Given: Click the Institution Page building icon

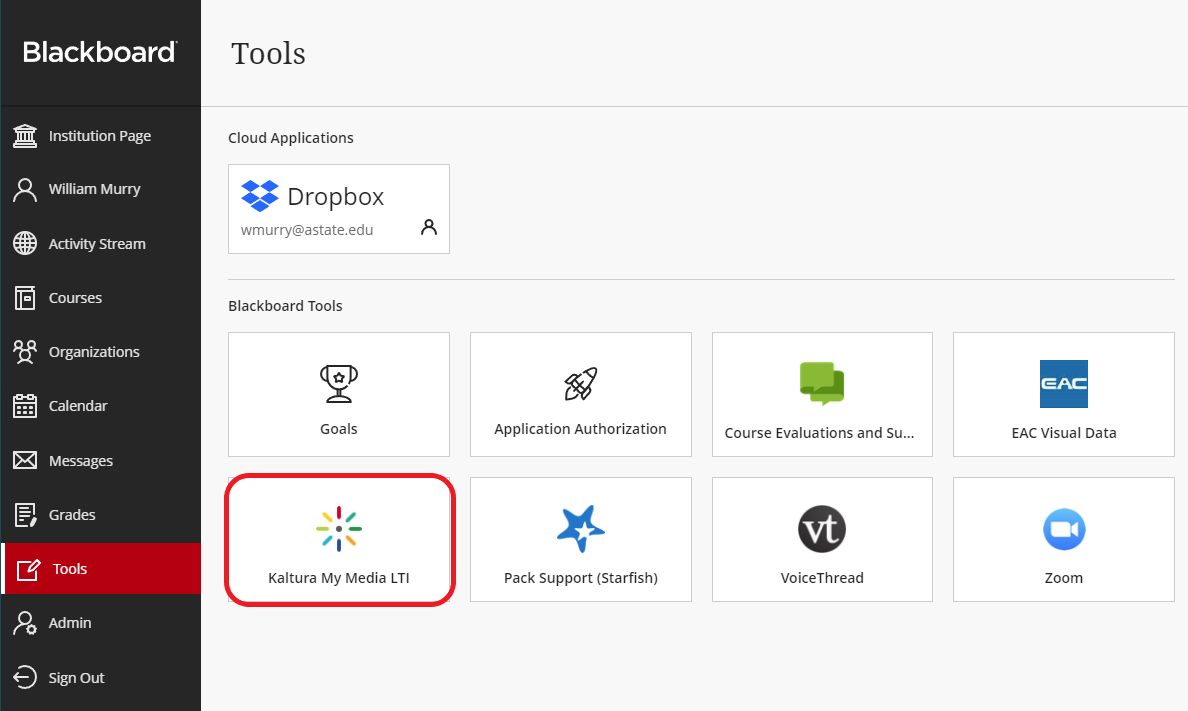Looking at the screenshot, I should [25, 136].
